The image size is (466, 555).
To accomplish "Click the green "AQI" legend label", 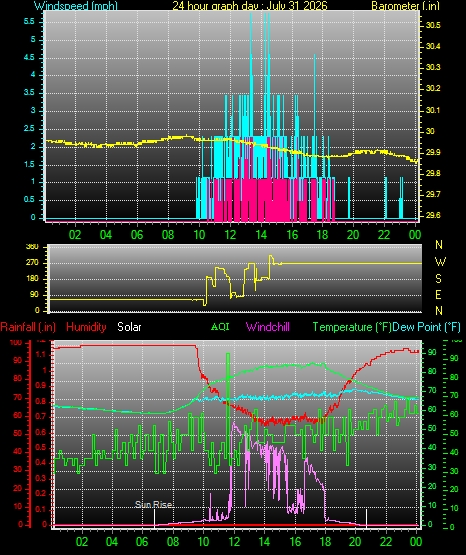I will [220, 326].
